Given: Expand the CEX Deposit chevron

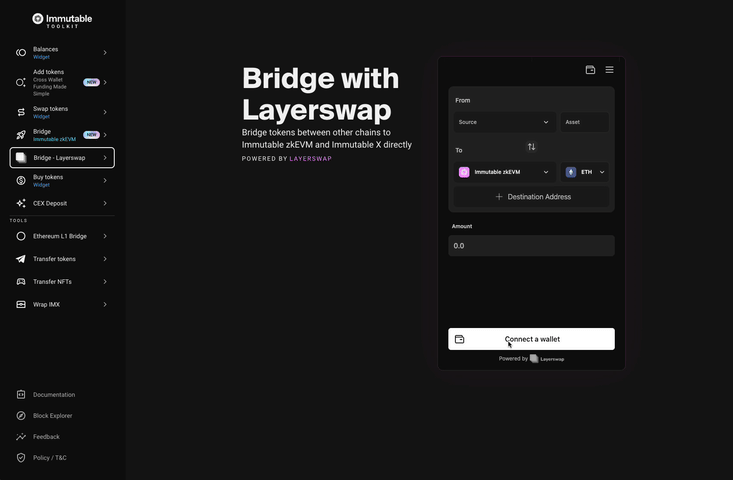Looking at the screenshot, I should (x=105, y=203).
